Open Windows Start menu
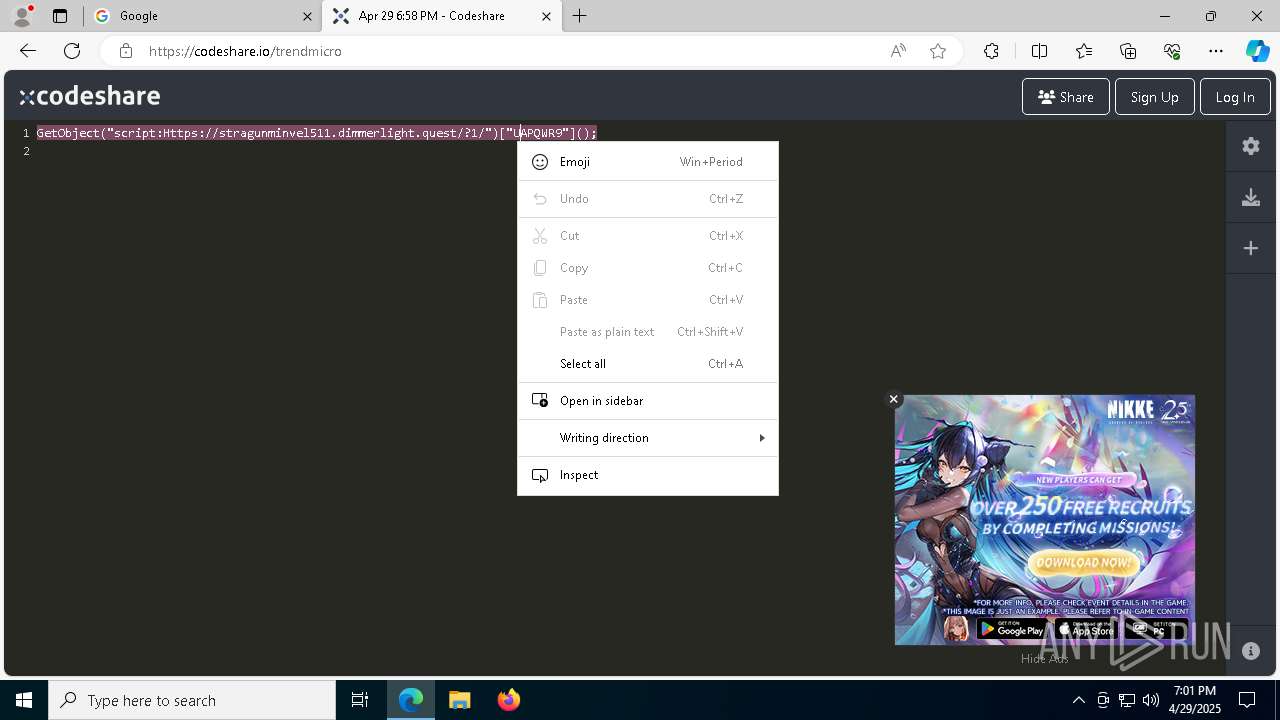Screen dimensions: 1280x720 point(24,700)
